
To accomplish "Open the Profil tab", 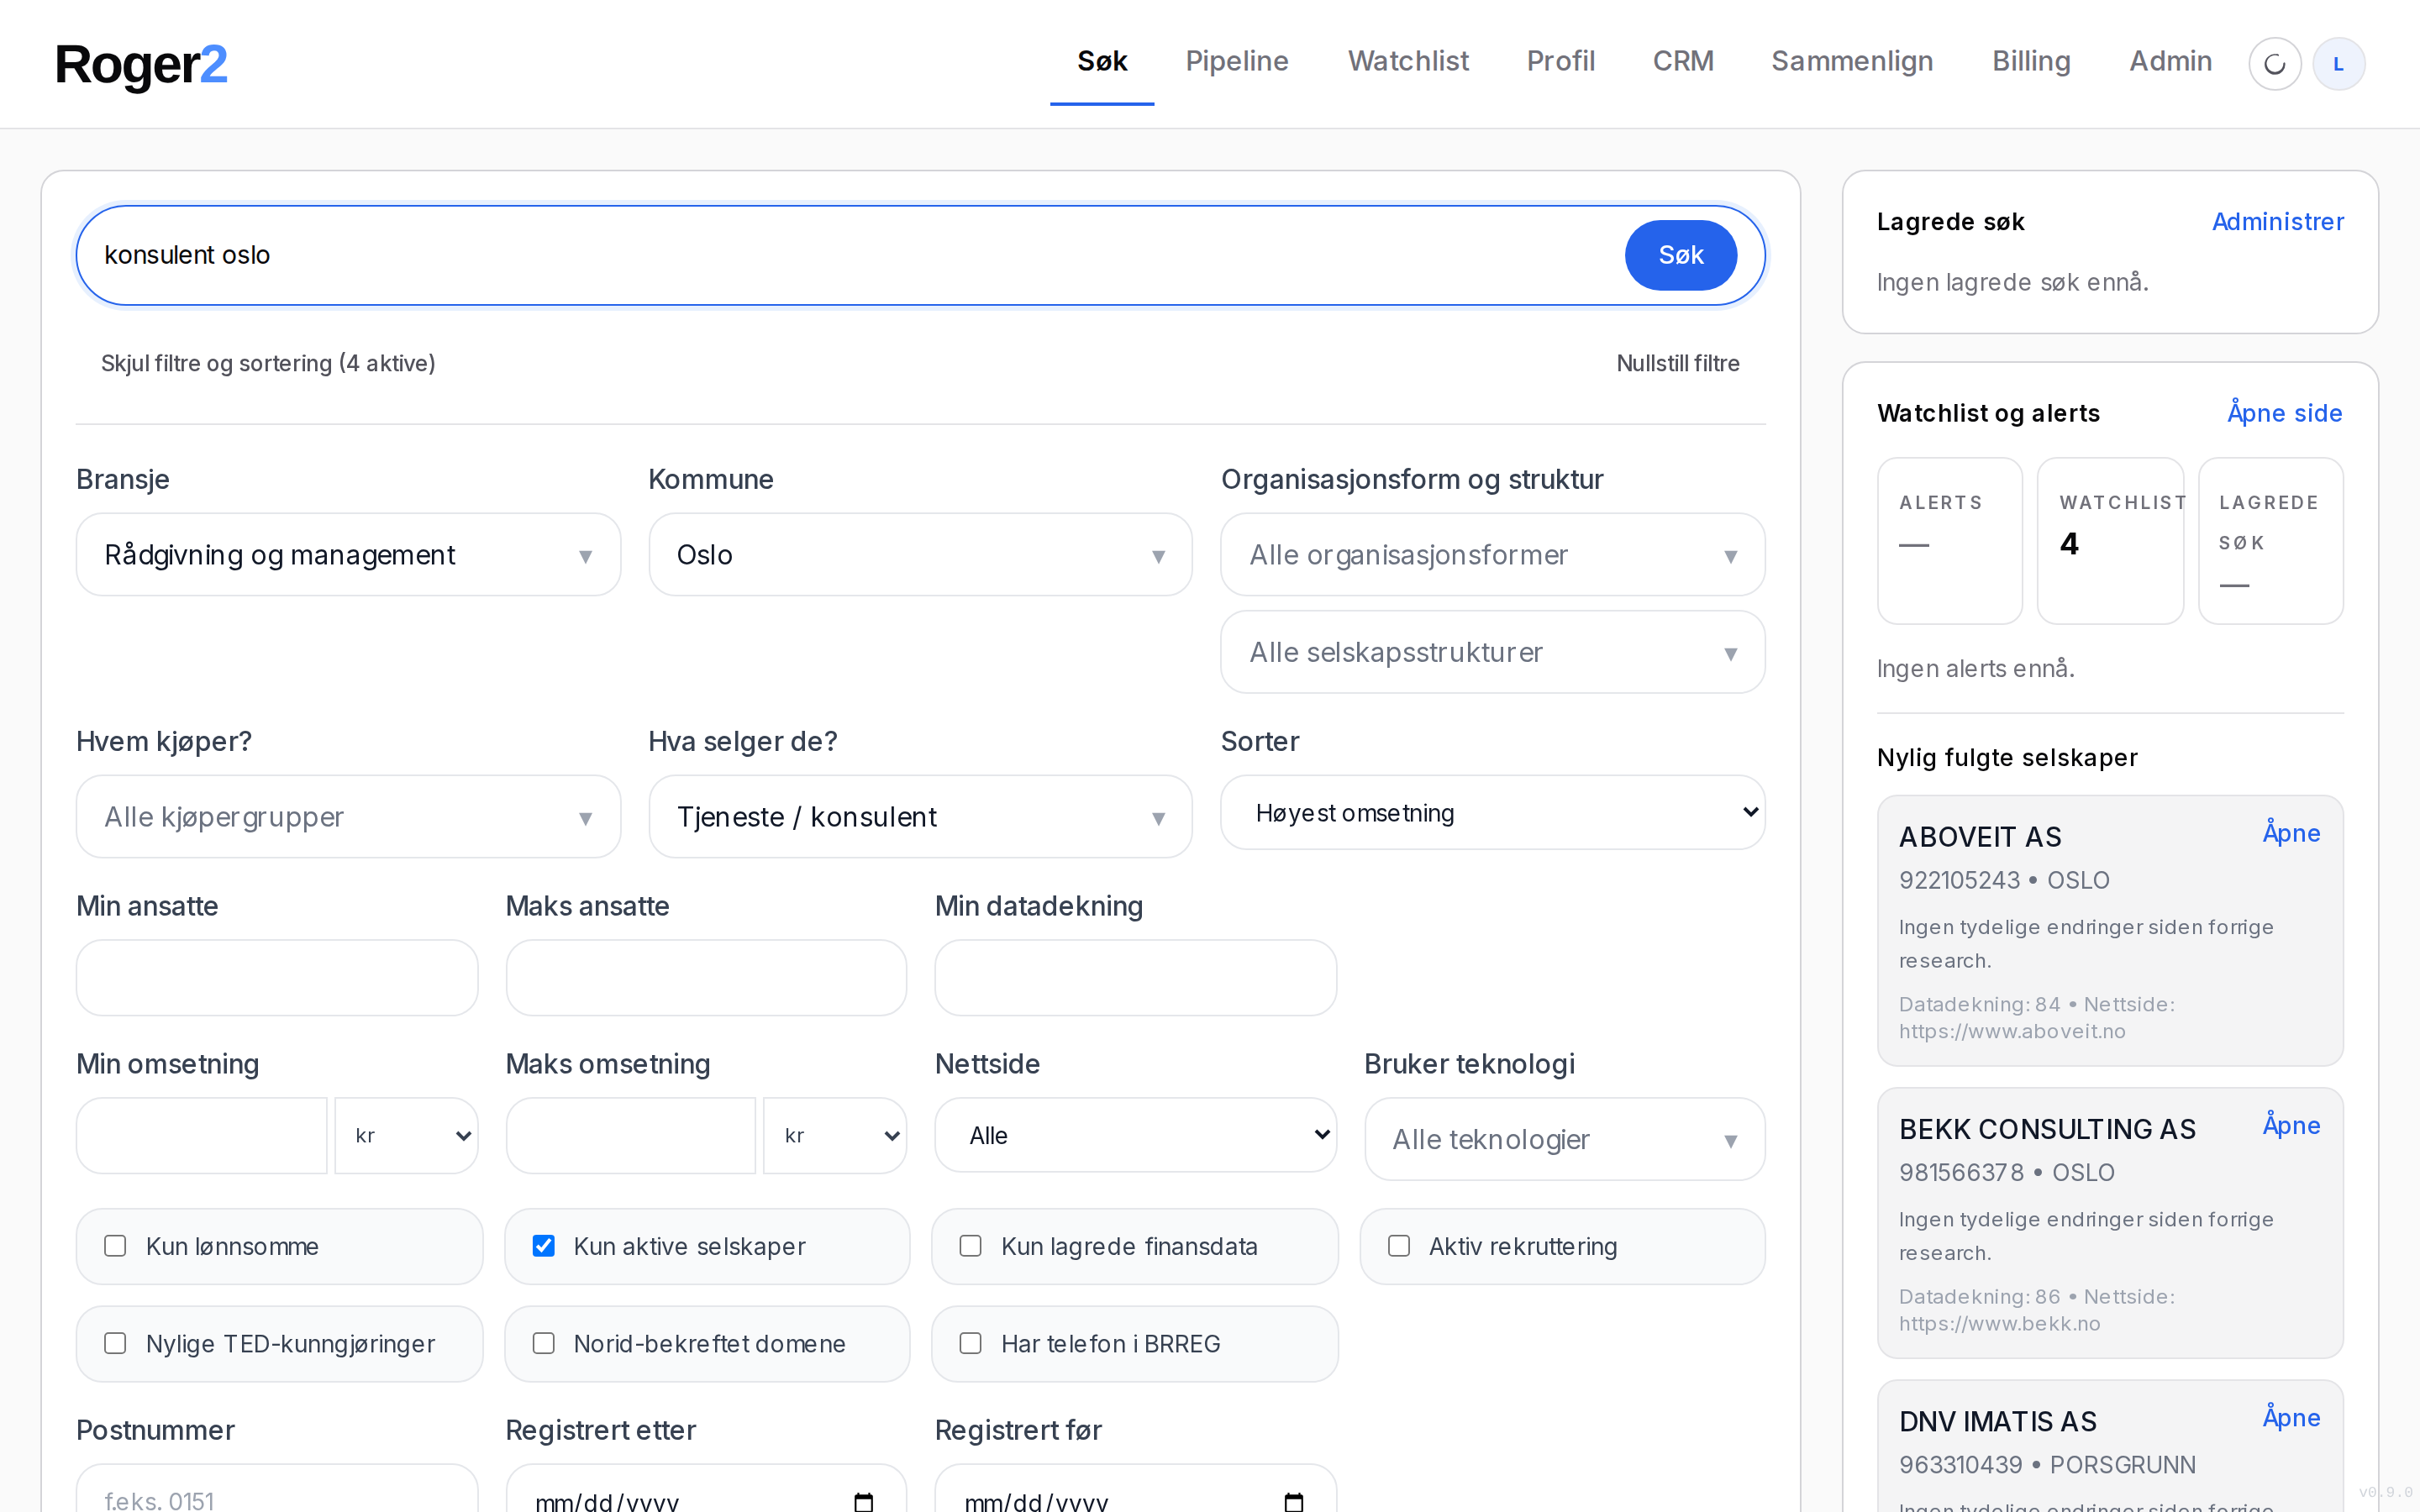I will click(x=1560, y=61).
